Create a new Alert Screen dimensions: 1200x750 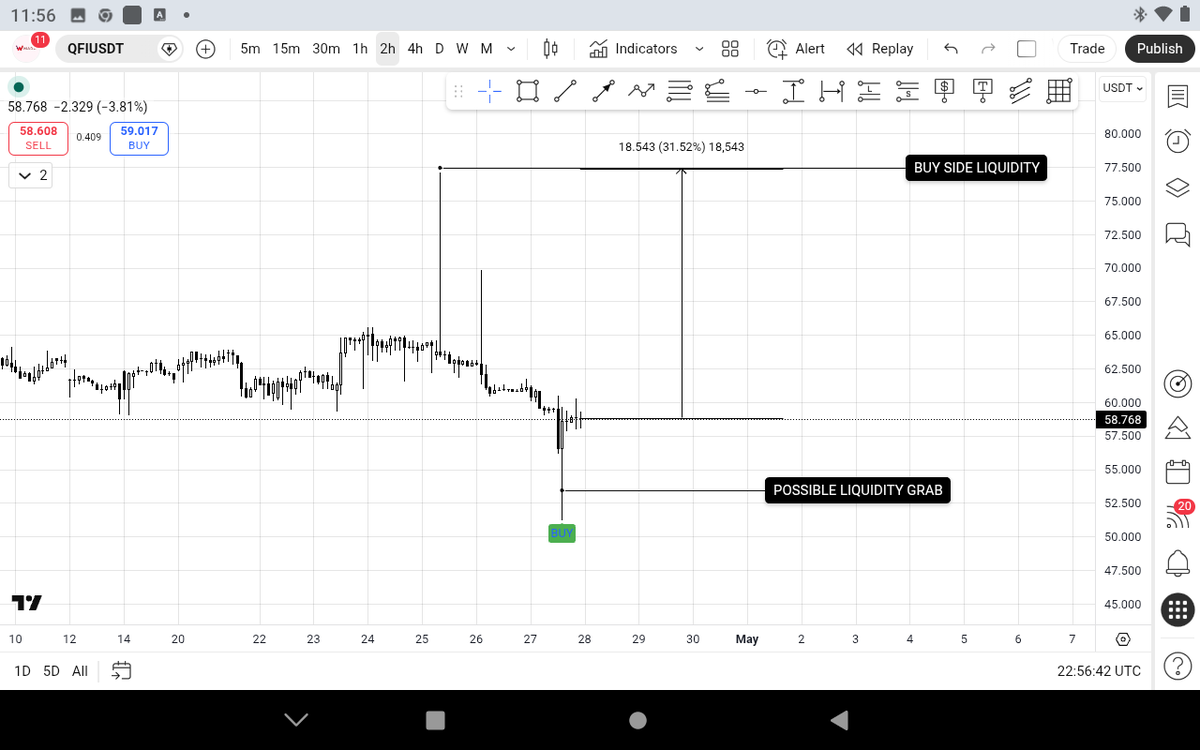(x=796, y=48)
